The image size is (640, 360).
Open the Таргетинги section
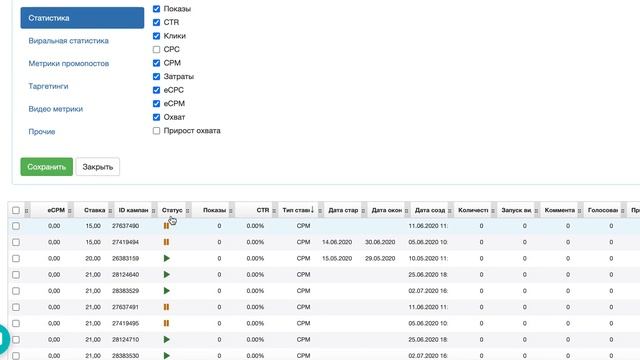click(48, 86)
